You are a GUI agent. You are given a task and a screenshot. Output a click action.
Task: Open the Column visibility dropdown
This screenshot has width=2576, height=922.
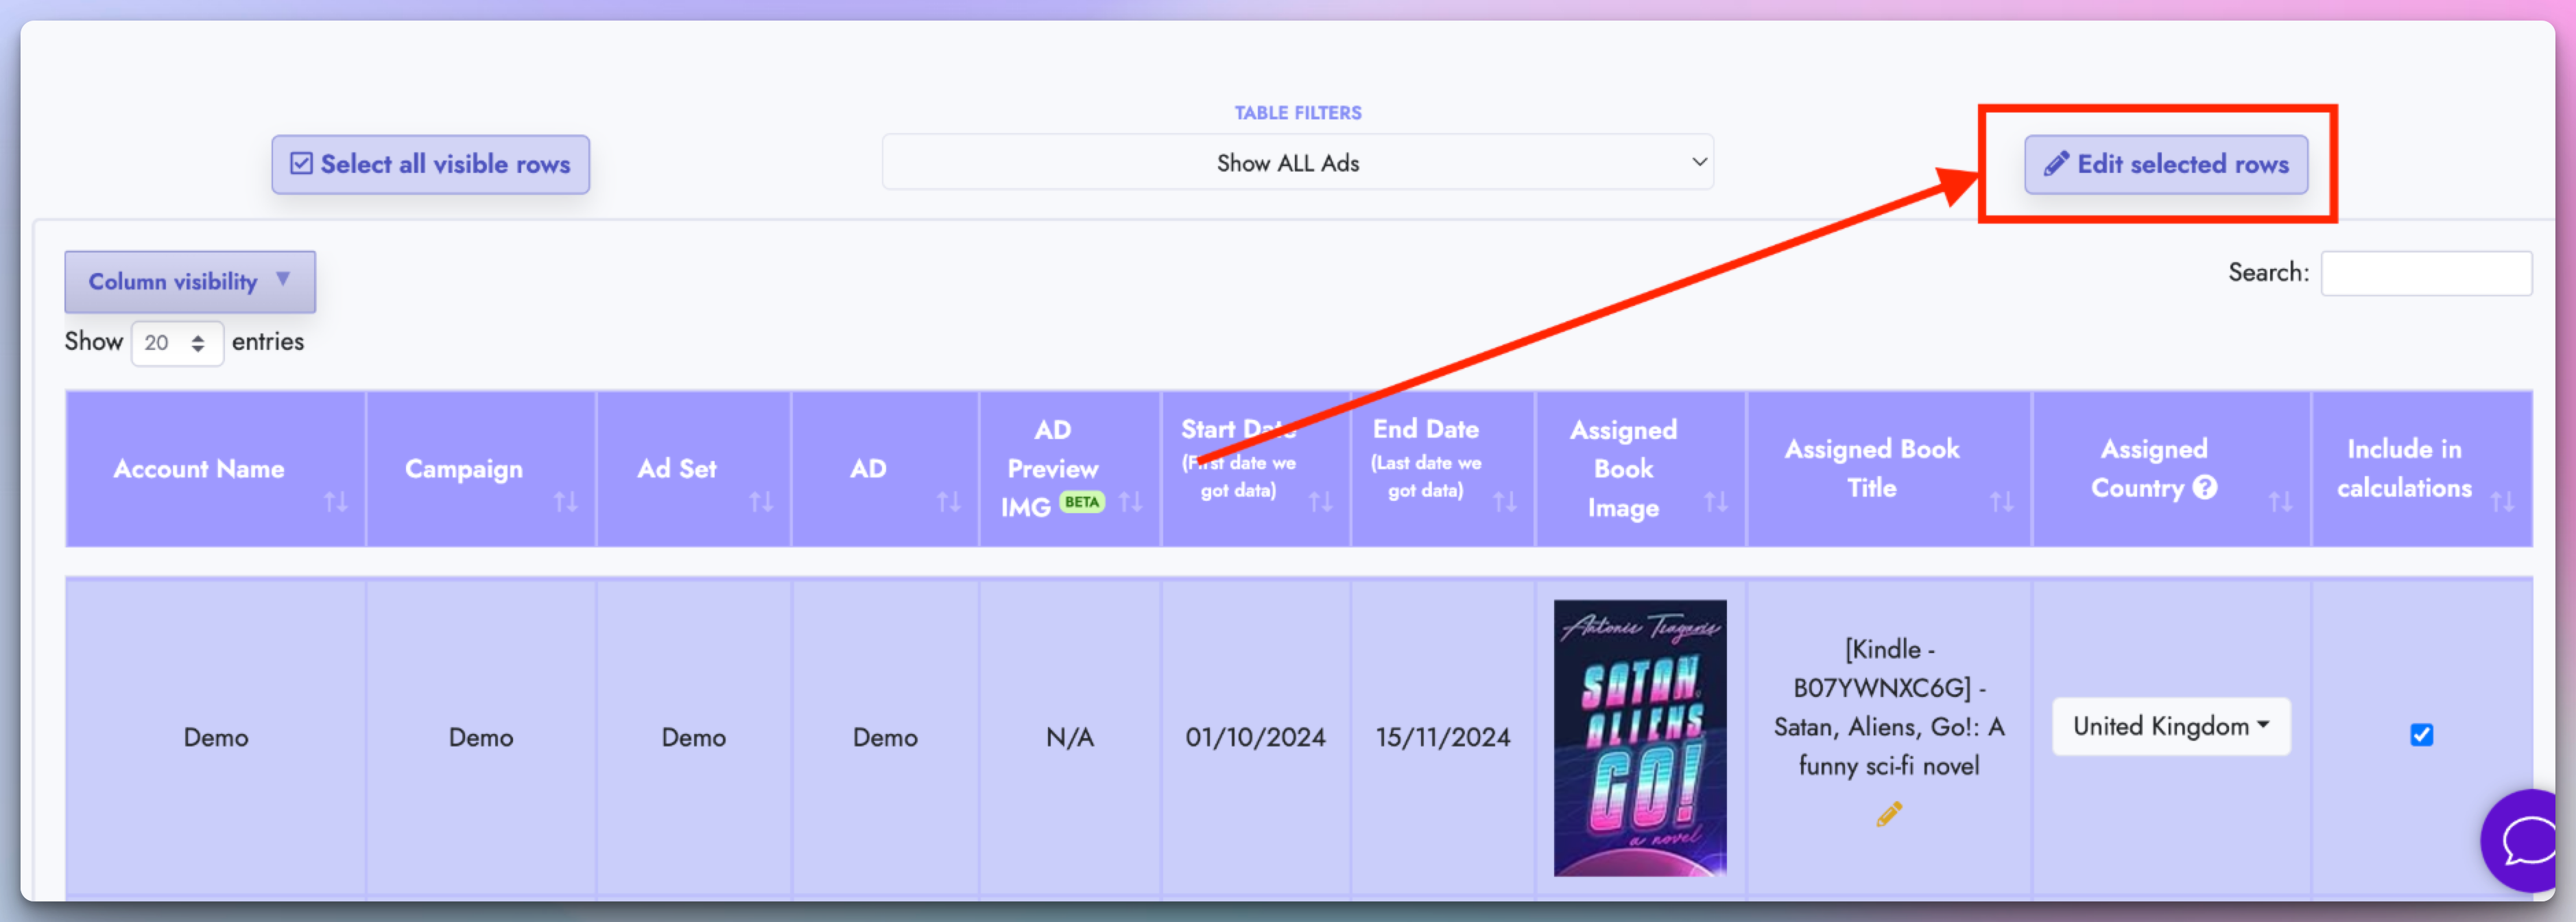pos(190,281)
